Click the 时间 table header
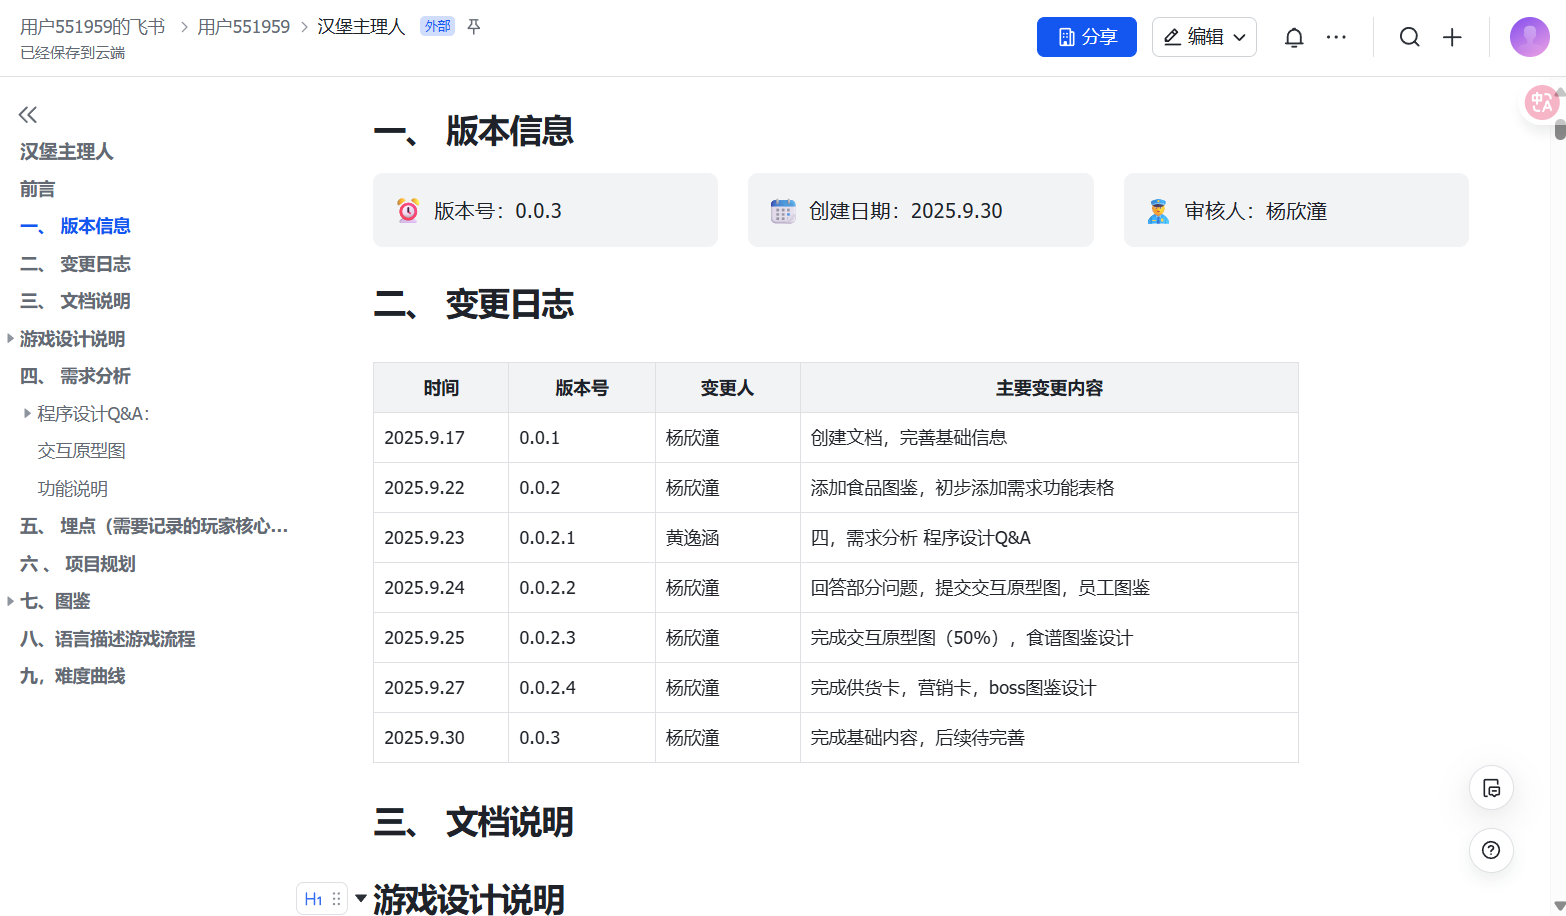The height and width of the screenshot is (916, 1566). 441,388
